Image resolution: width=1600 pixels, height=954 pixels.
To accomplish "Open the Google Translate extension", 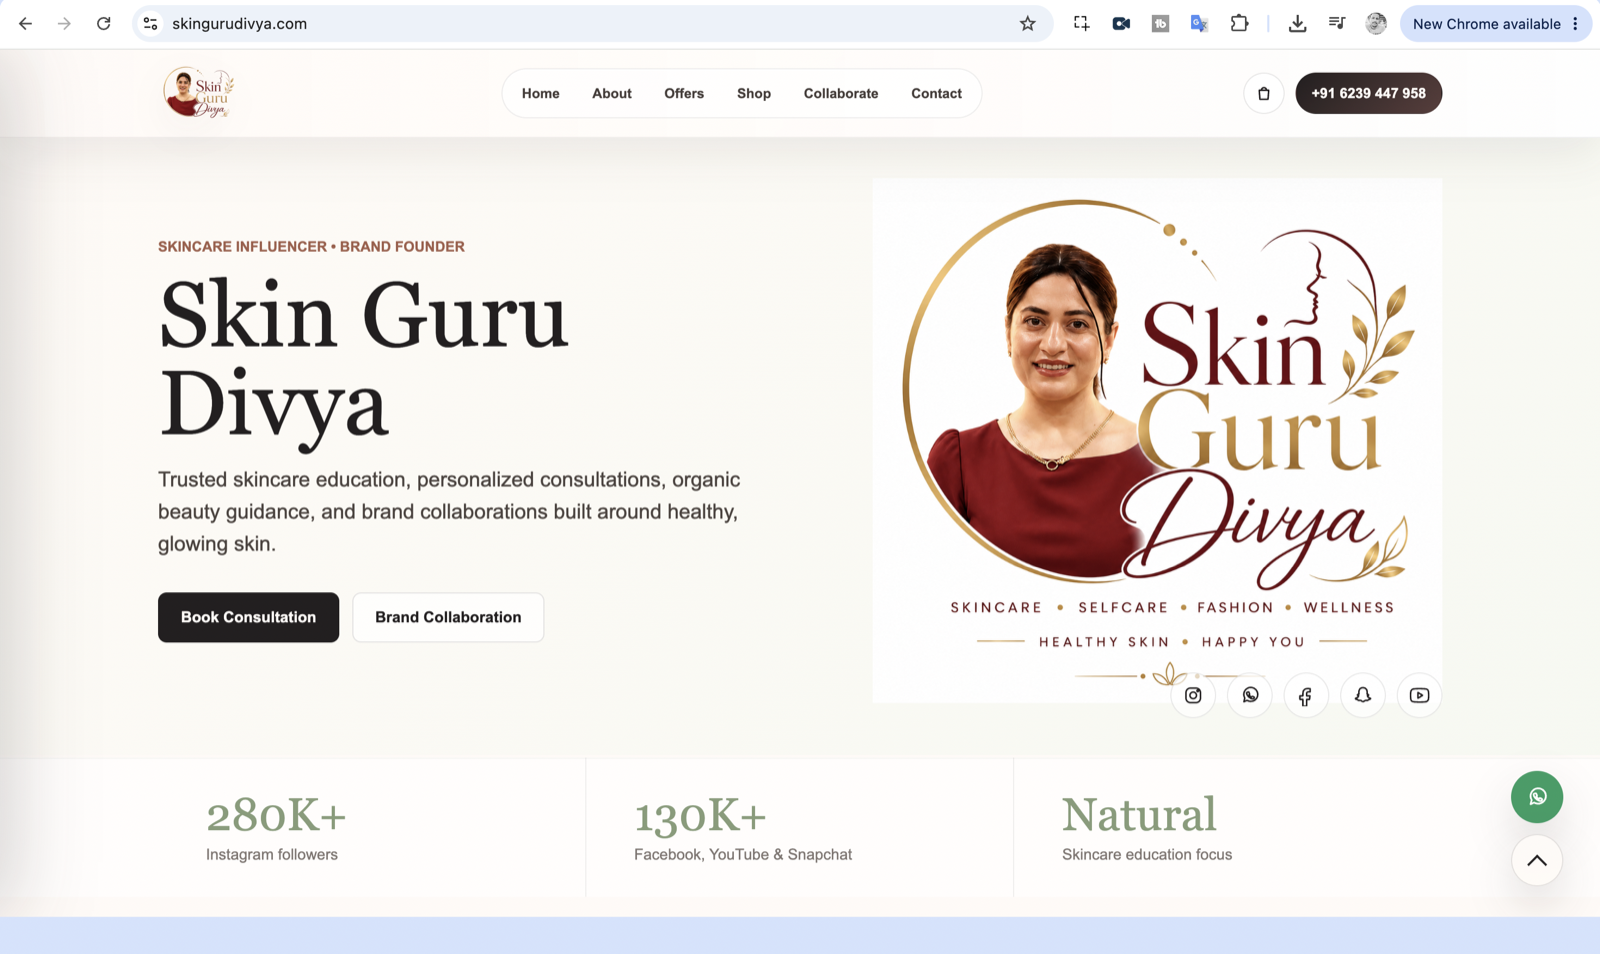I will tap(1199, 23).
